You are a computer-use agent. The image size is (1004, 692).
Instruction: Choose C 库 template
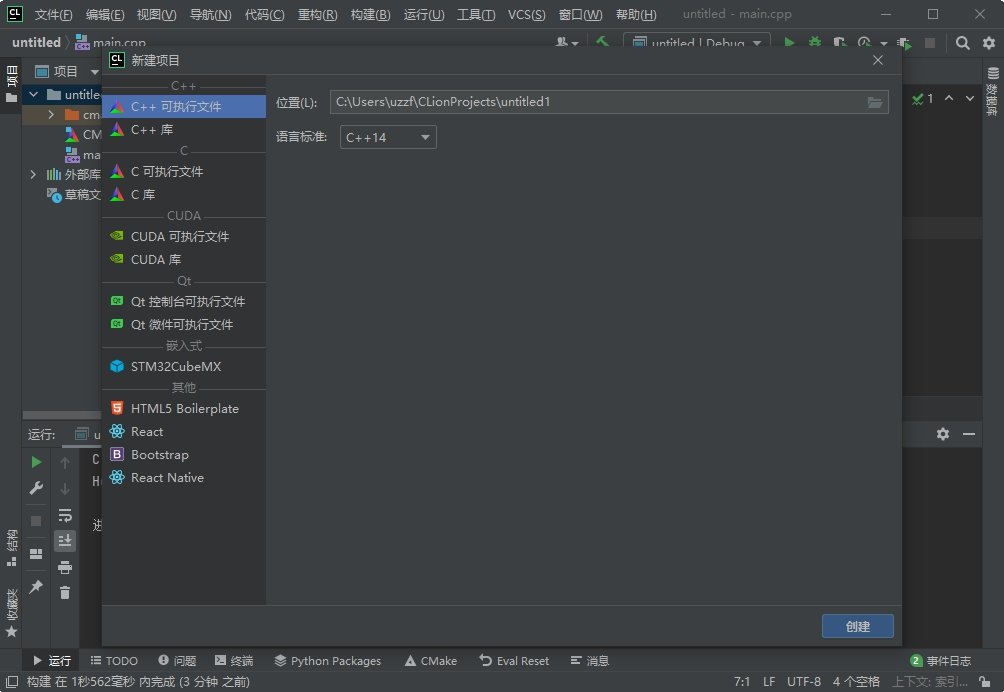(184, 194)
